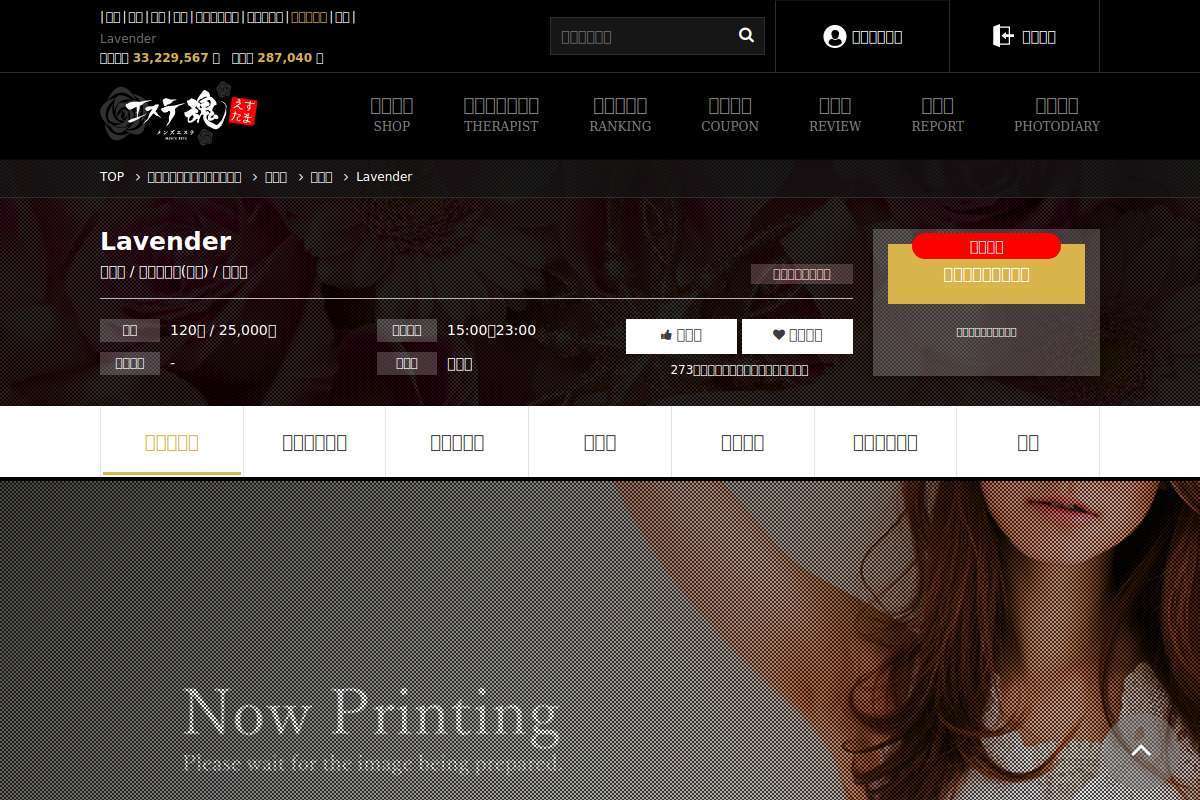Open the RANKING navigation menu
This screenshot has height=800, width=1200.
coord(620,115)
